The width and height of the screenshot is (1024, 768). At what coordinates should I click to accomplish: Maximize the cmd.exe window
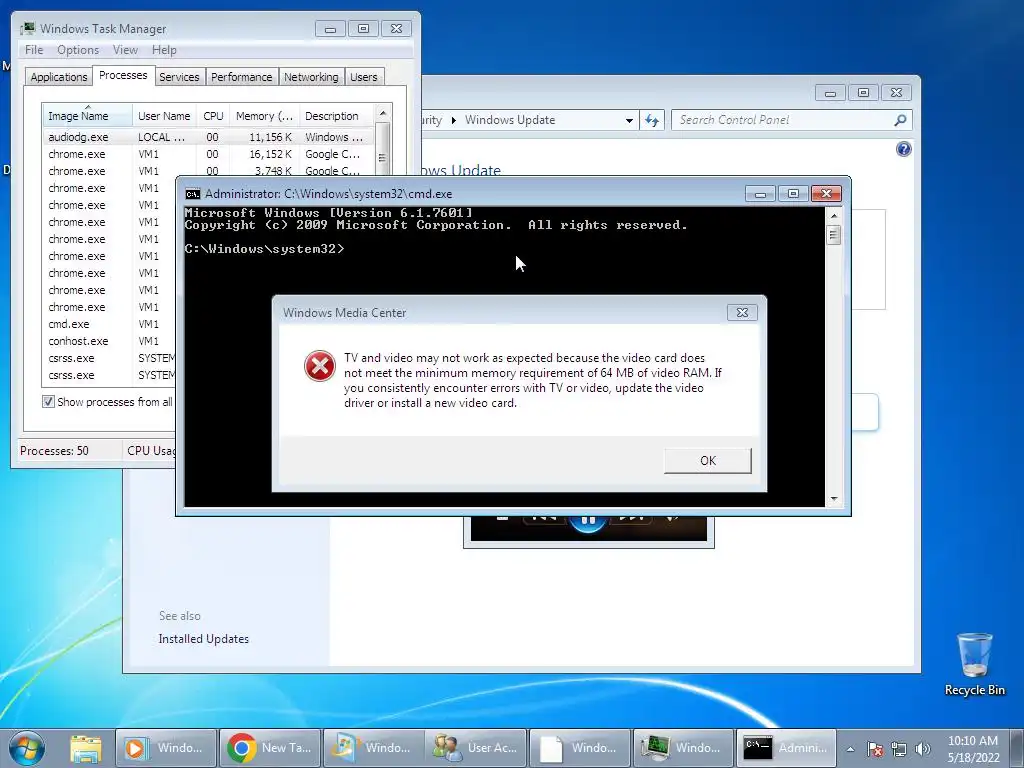pos(793,194)
